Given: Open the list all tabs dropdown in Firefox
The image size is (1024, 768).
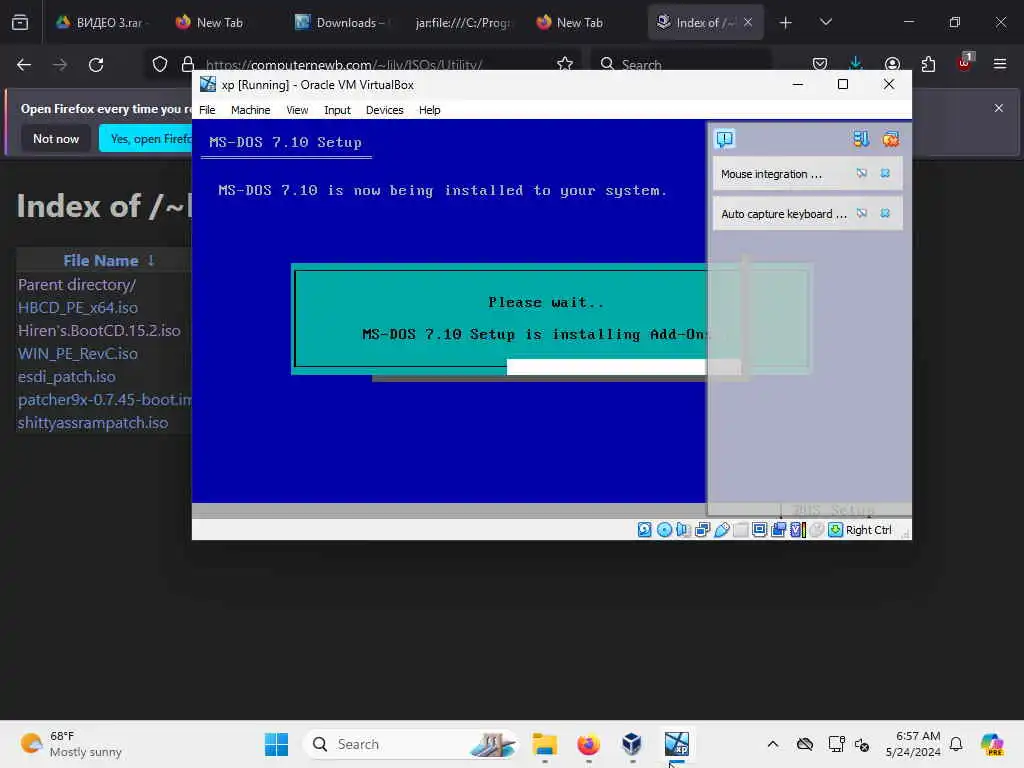Looking at the screenshot, I should click(825, 22).
